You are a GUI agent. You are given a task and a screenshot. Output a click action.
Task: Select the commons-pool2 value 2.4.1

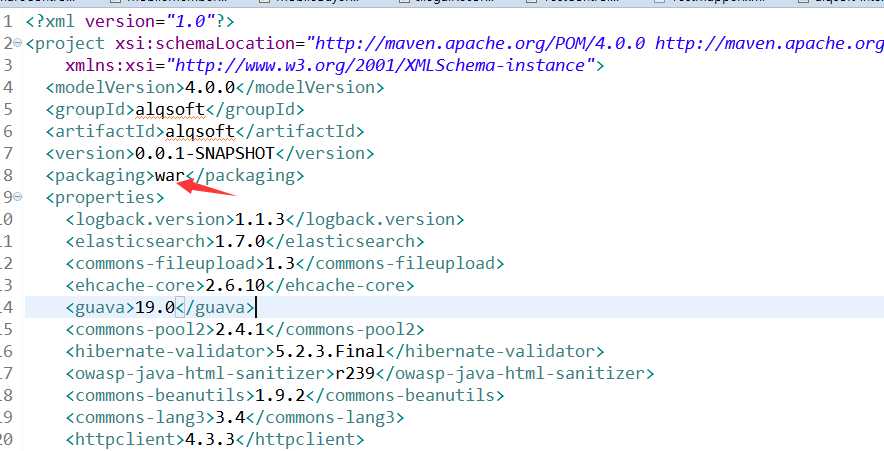coord(240,329)
